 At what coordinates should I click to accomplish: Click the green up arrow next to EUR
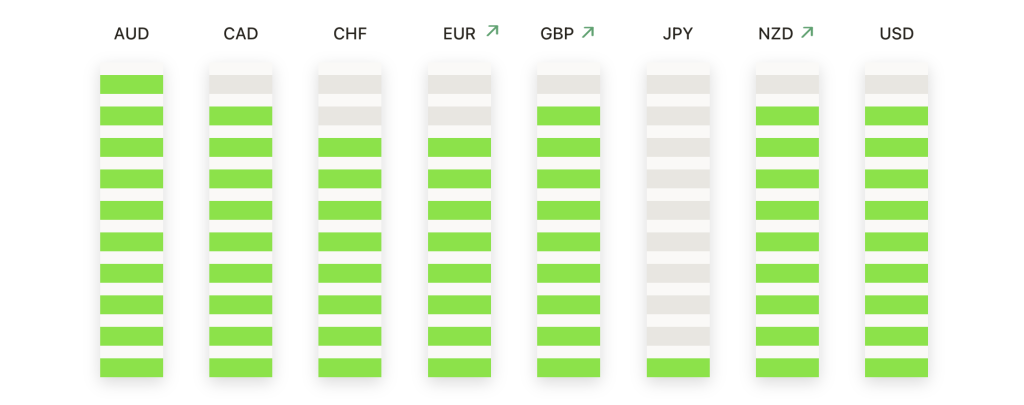492,31
